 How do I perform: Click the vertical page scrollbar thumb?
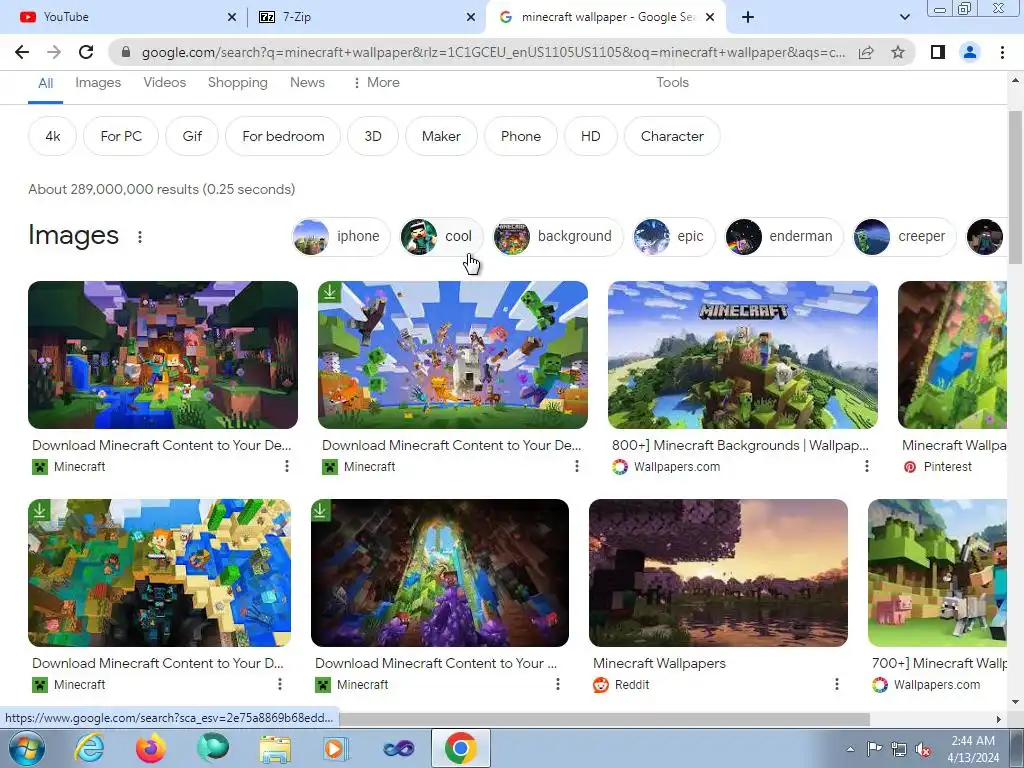(1015, 188)
